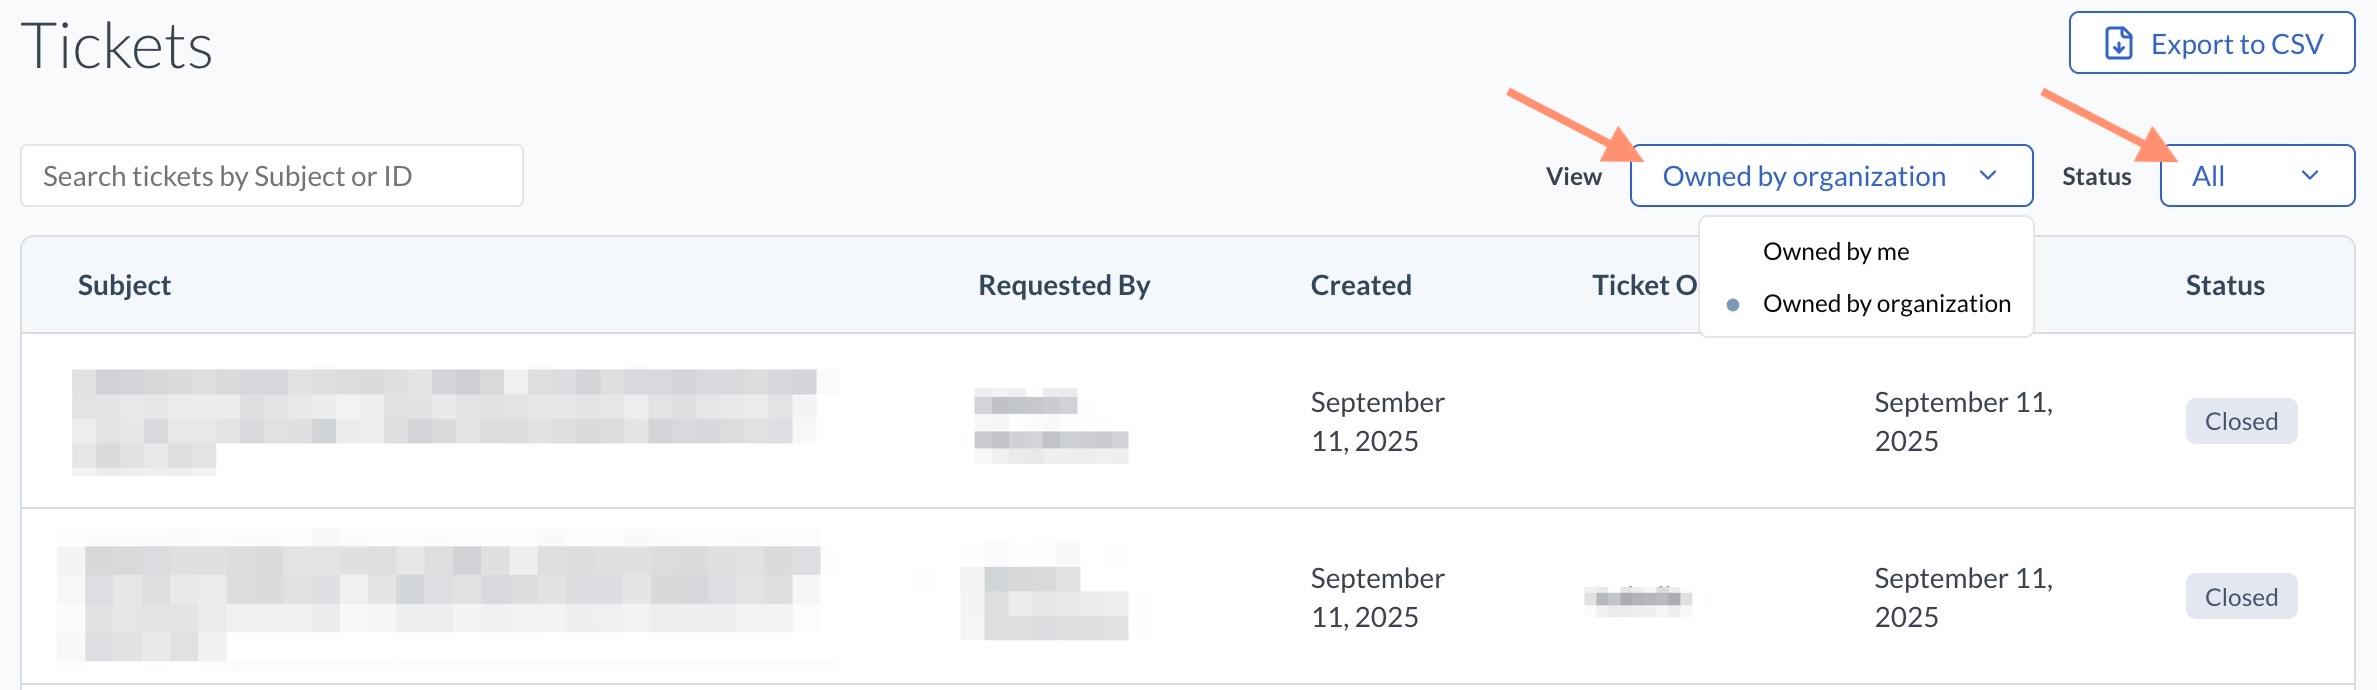2377x690 pixels.
Task: Open the second ticket's blurred subject
Action: click(x=445, y=597)
